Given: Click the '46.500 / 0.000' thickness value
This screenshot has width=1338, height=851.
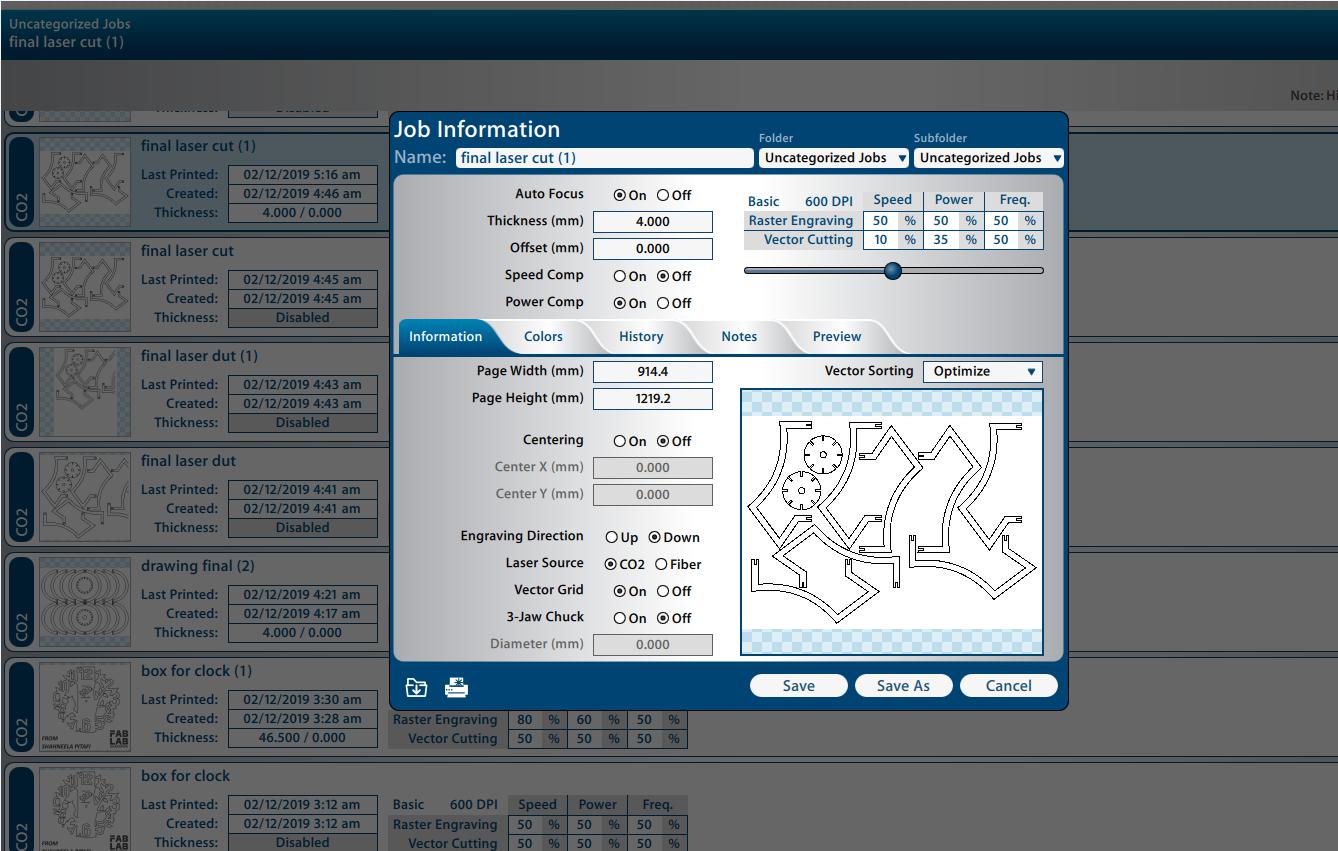Looking at the screenshot, I should tap(302, 738).
